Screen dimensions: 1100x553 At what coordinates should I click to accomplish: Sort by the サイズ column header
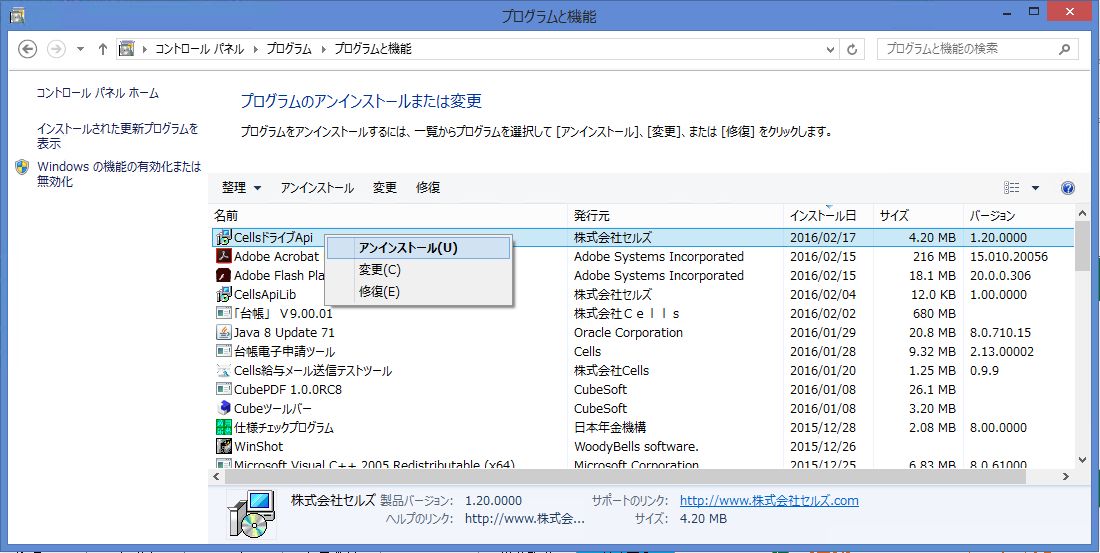point(918,216)
